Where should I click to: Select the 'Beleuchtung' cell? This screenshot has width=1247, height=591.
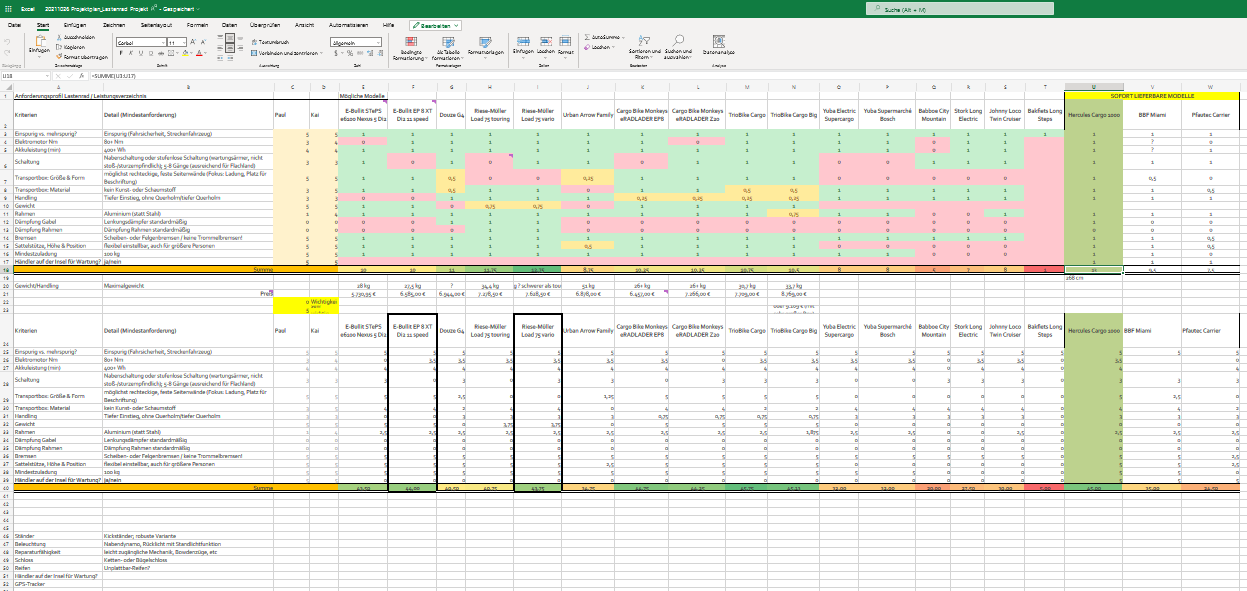pos(57,543)
